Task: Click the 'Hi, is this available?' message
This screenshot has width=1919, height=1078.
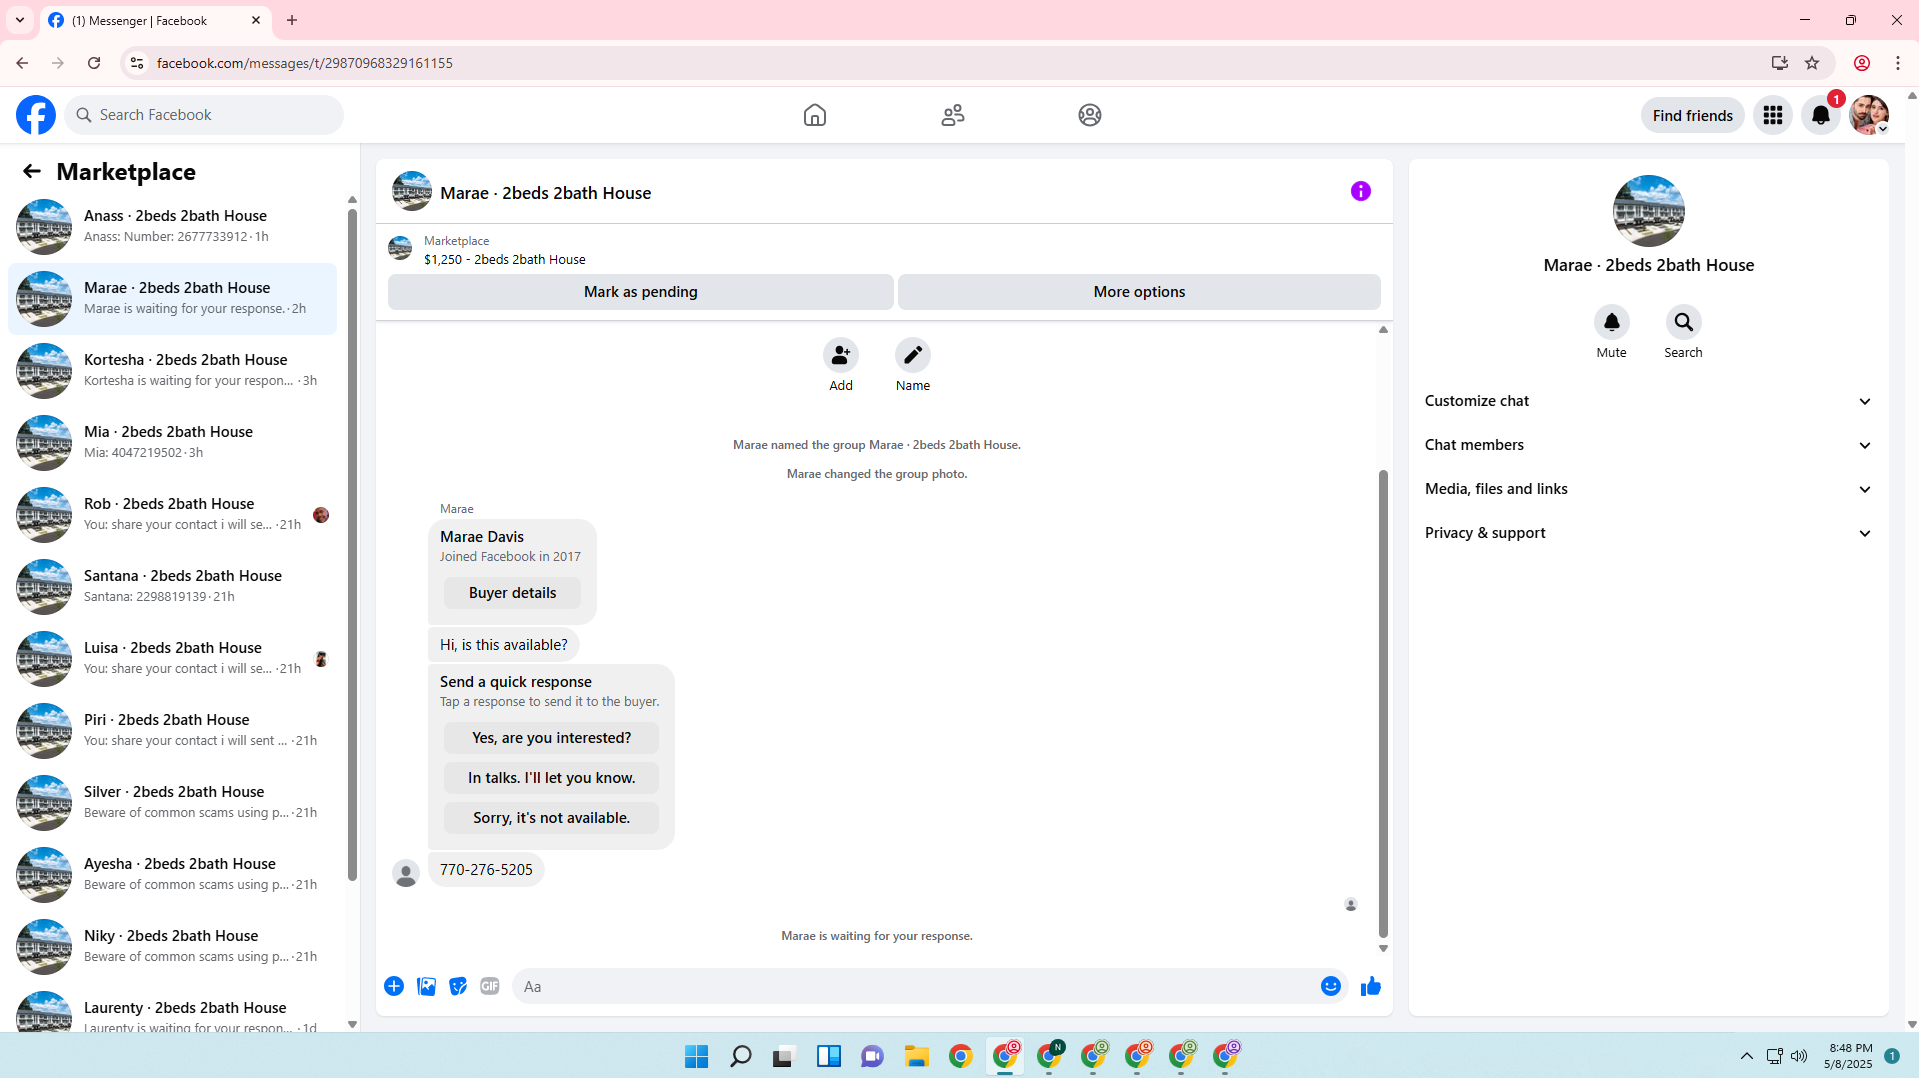Action: pos(503,645)
